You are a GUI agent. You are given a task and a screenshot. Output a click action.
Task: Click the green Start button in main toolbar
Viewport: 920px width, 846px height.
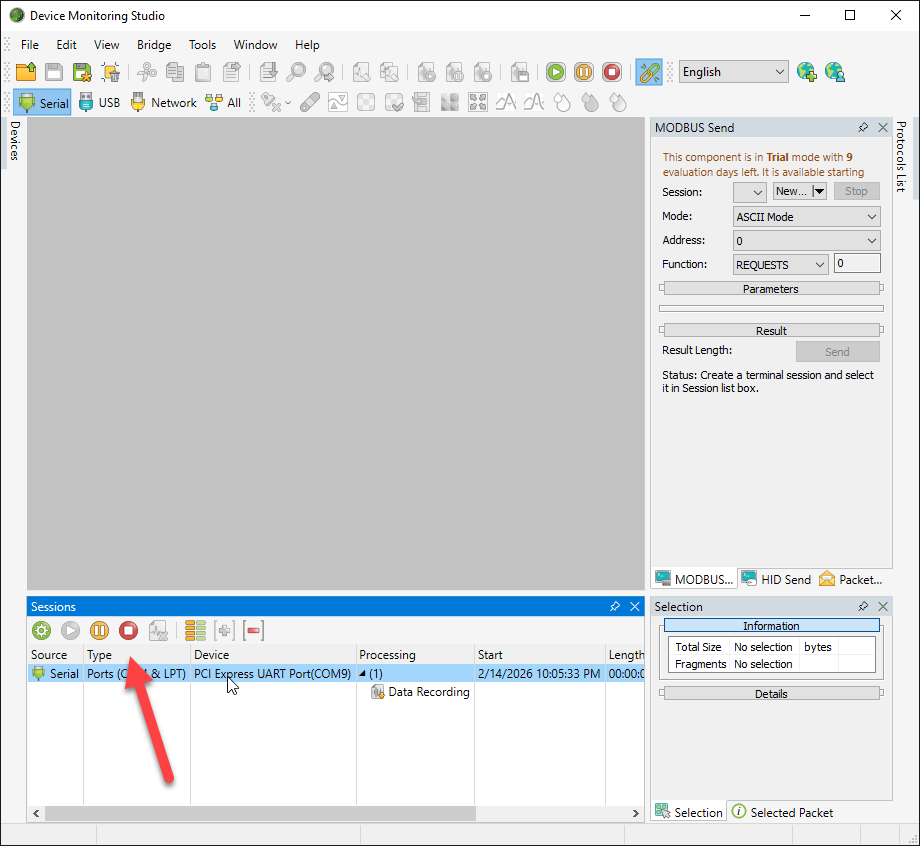tap(555, 72)
